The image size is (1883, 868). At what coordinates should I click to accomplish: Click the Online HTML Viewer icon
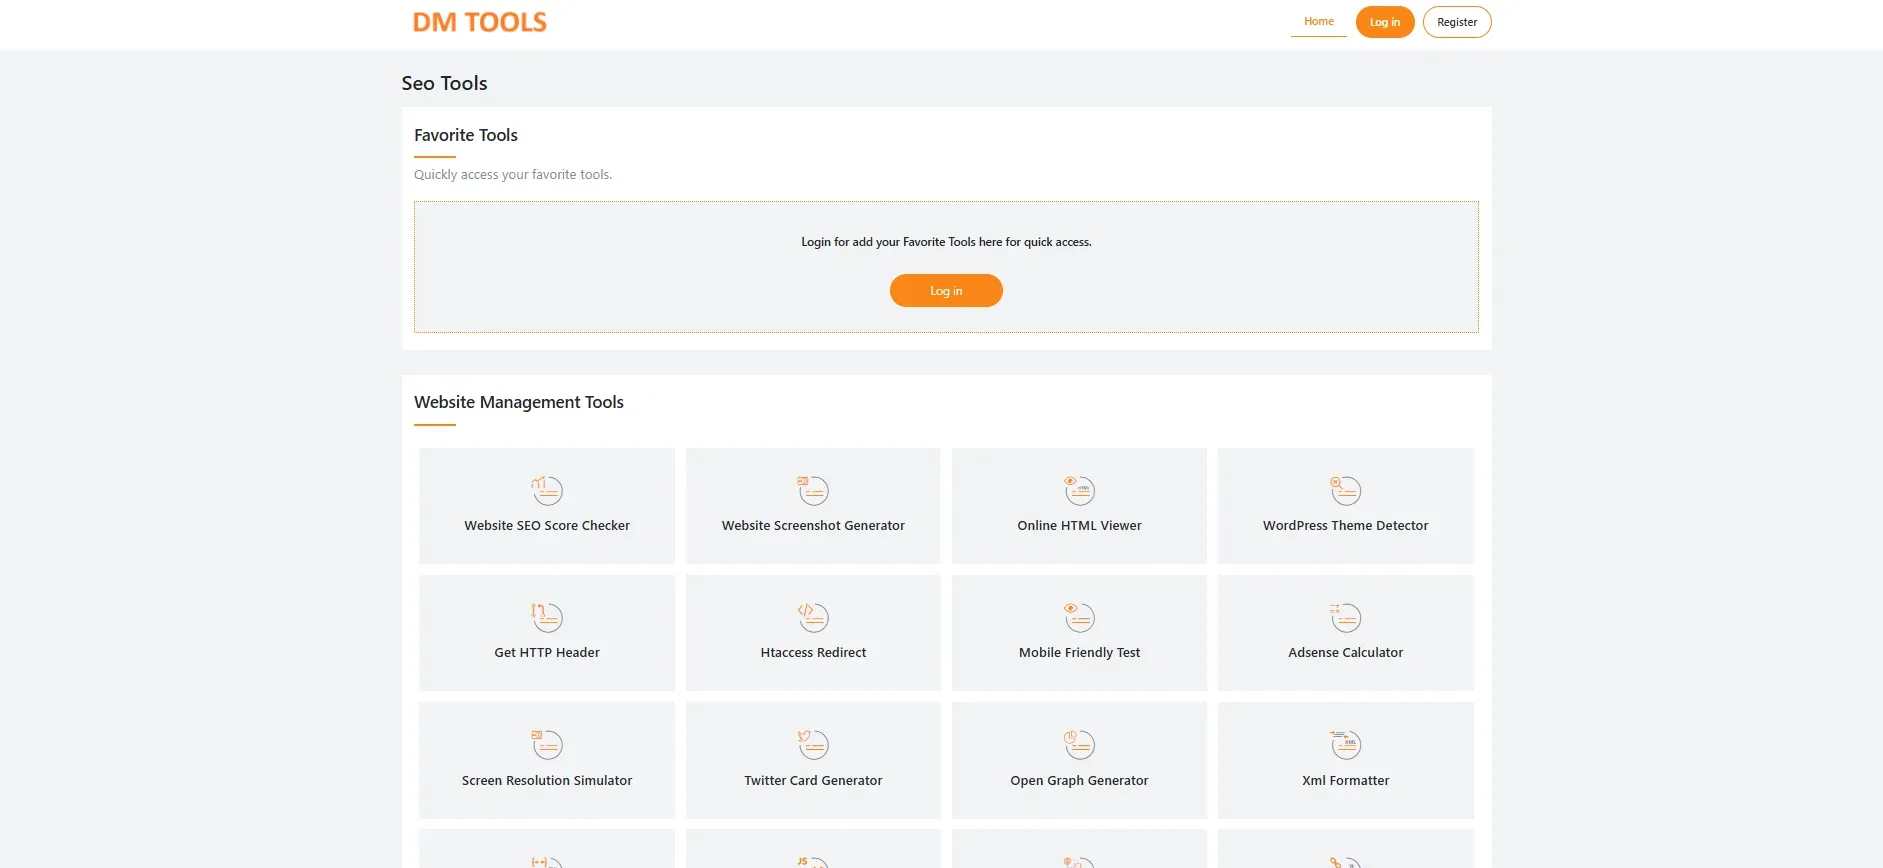1079,490
